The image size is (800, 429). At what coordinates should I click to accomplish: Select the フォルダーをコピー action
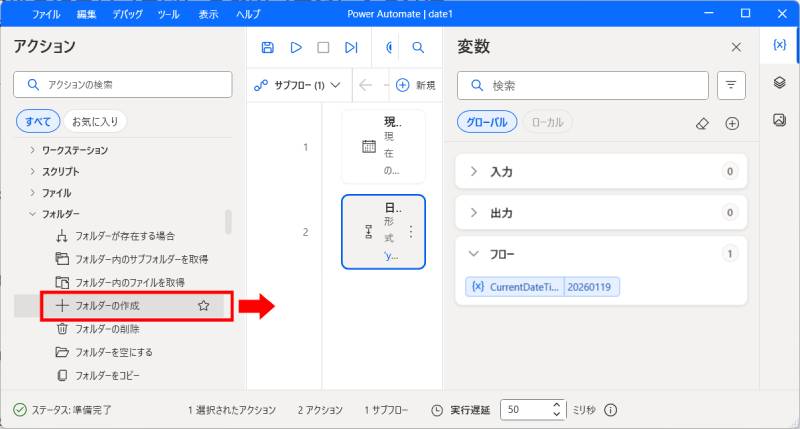tap(107, 375)
